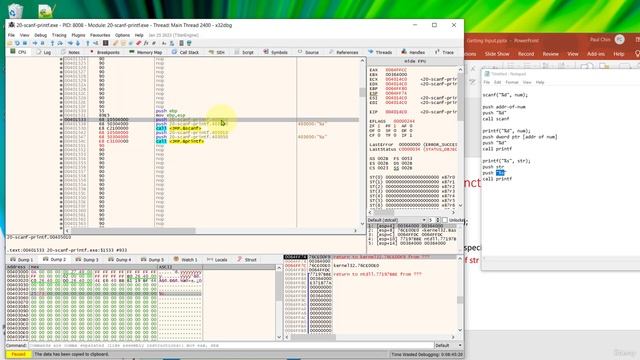This screenshot has height=360, width=640.
Task: Switch to the SEH tab
Action: [x=217, y=52]
